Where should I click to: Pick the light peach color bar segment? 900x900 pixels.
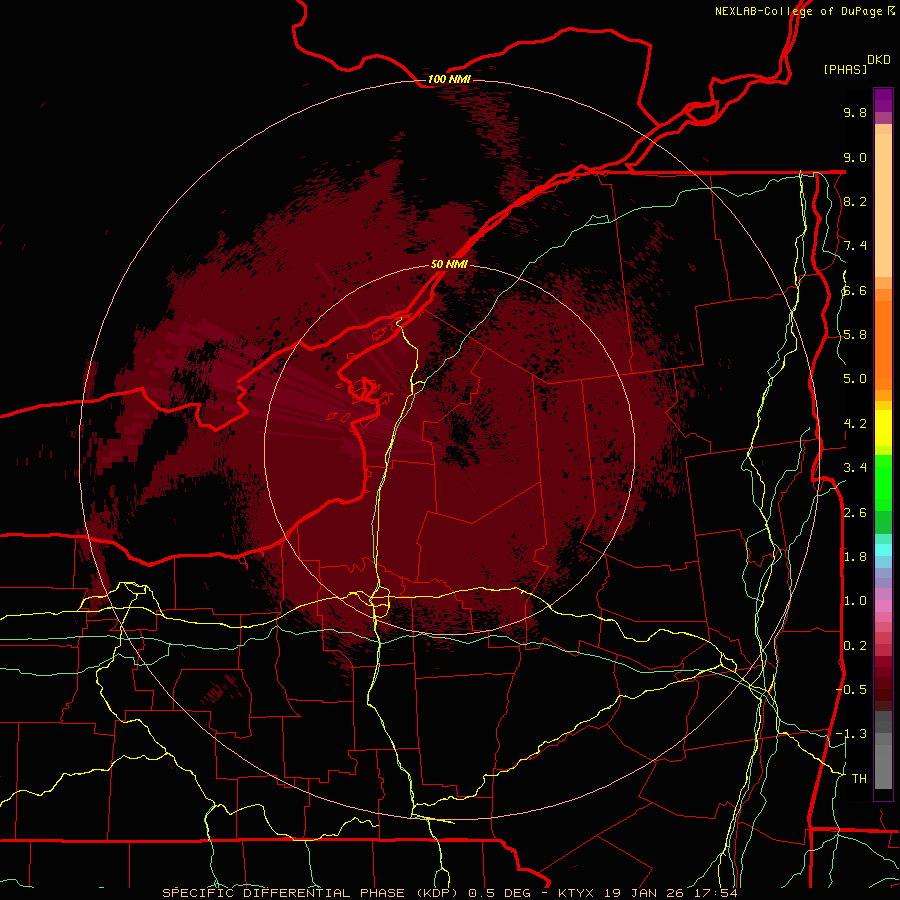(x=883, y=205)
